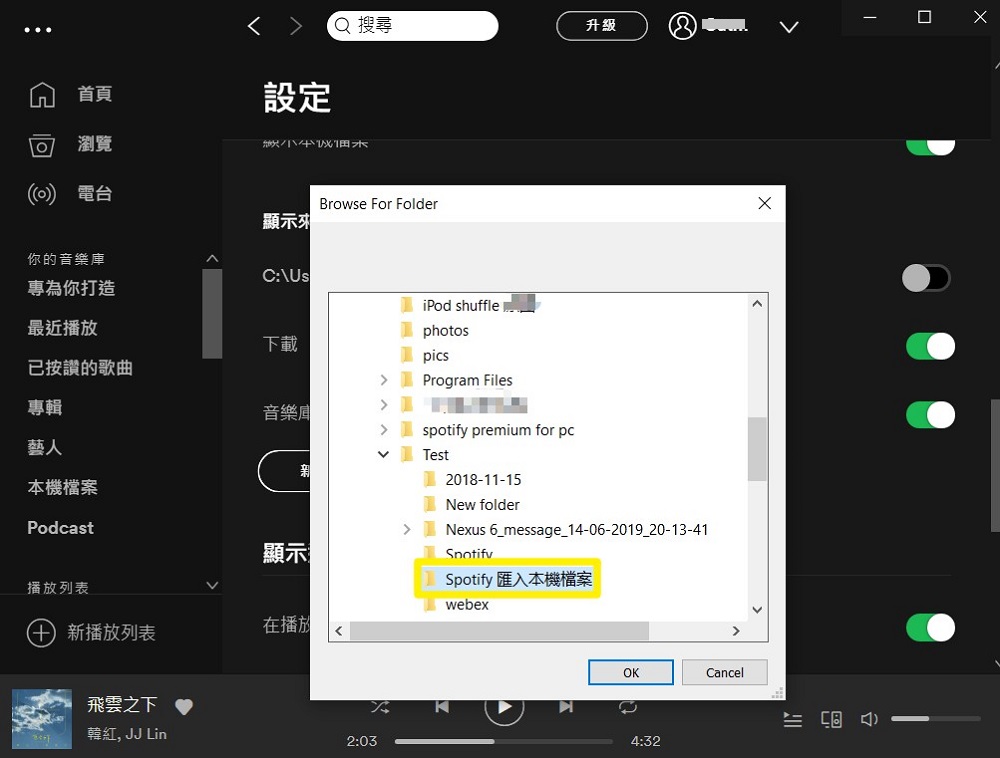
Task: Open 已按讚的歌曲 liked songs
Action: (x=80, y=368)
